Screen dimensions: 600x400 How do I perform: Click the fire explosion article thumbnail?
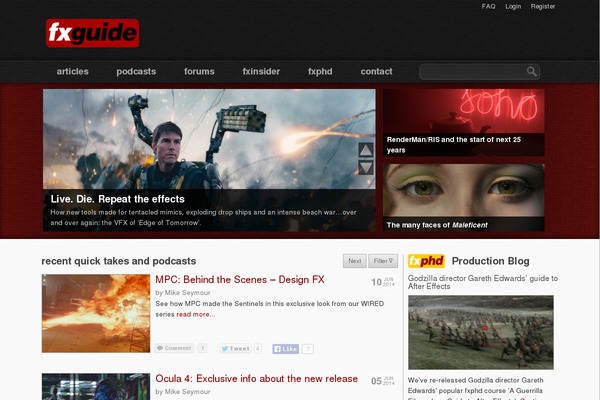96,313
